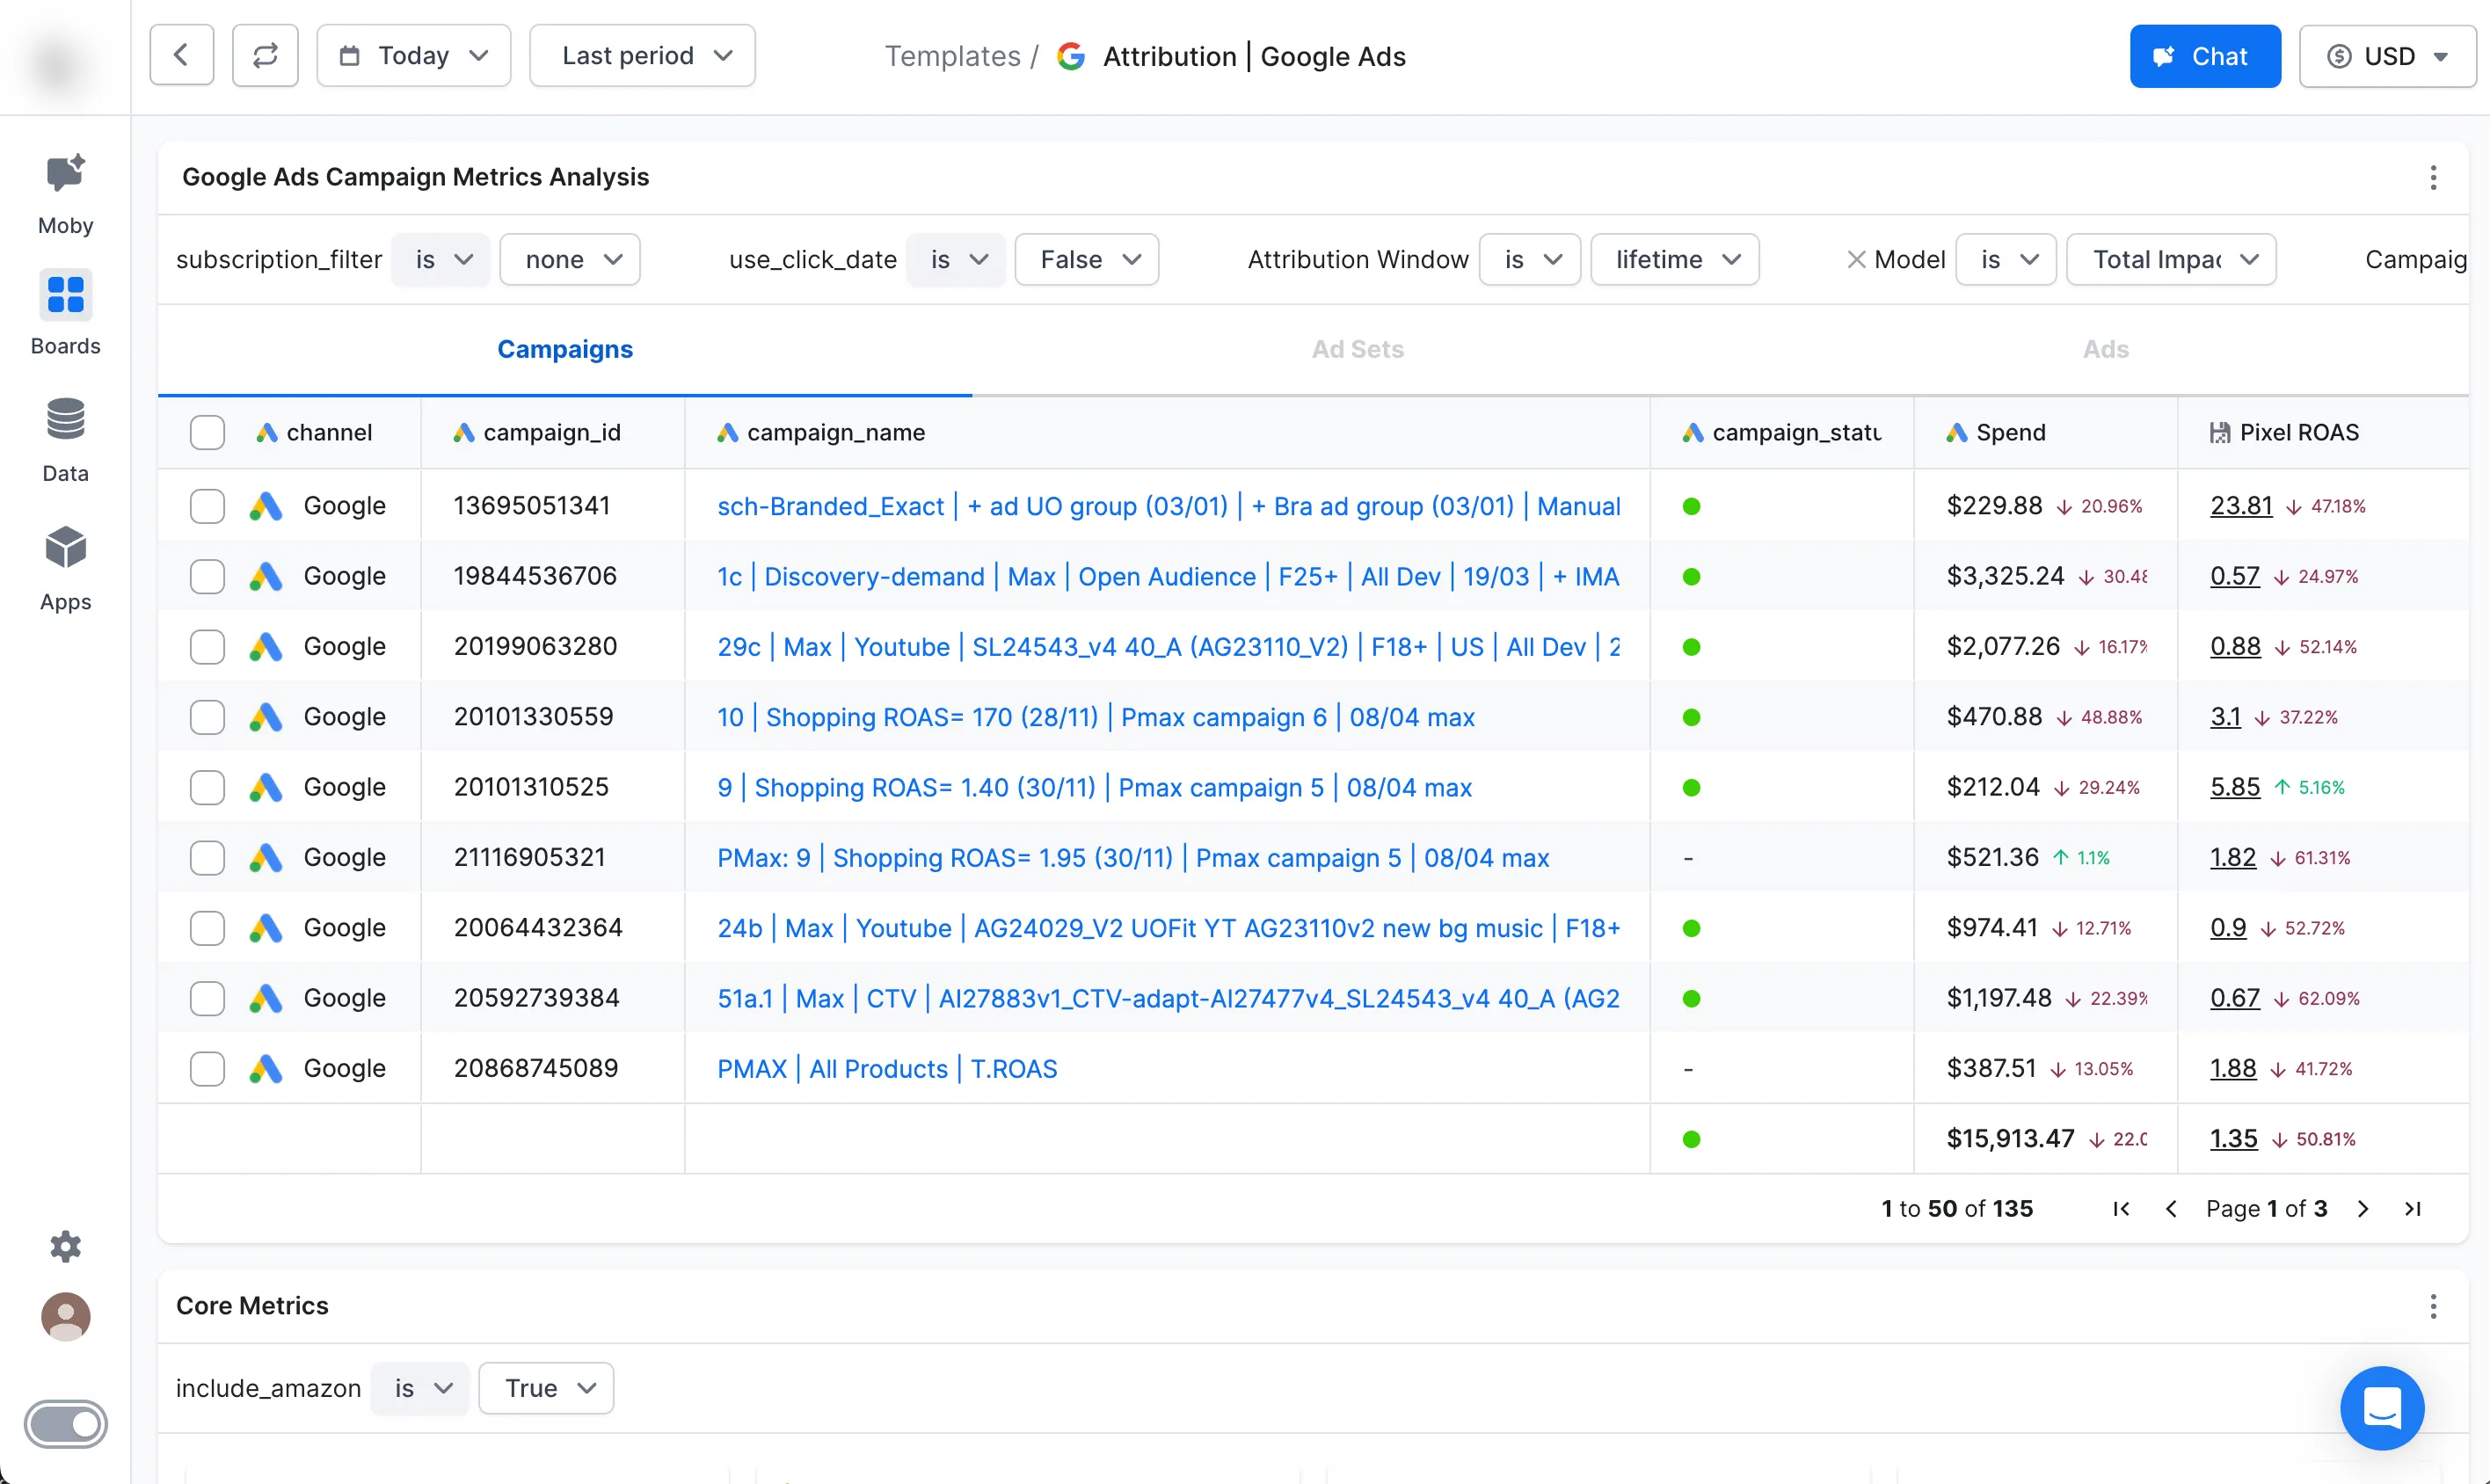2490x1484 pixels.
Task: Open the Data section icon
Action: click(x=65, y=420)
